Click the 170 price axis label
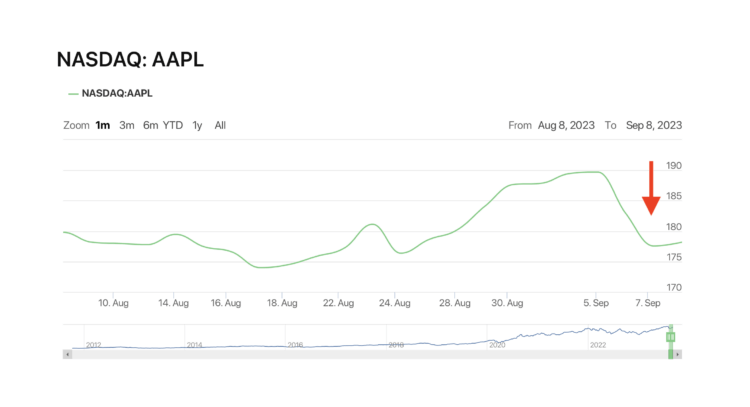This screenshot has height=407, width=750. pyautogui.click(x=674, y=288)
